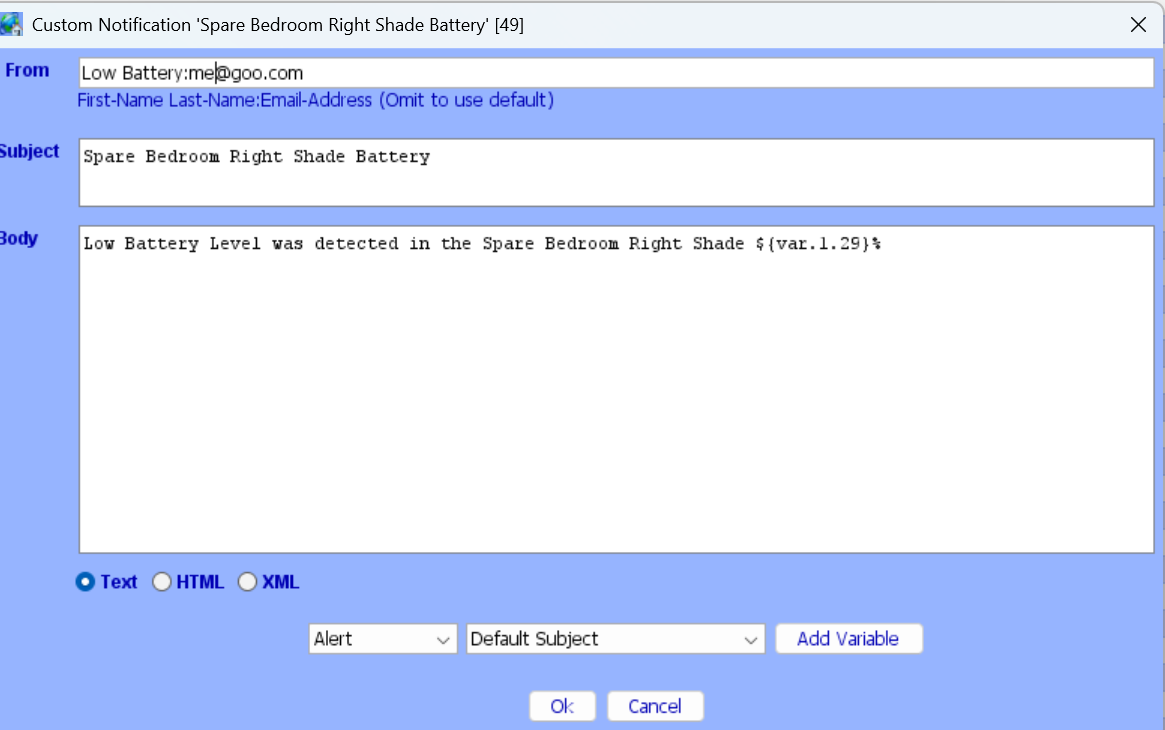Screen dimensions: 1165x730
Task: Click the globe app icon in the title bar
Action: point(11,24)
